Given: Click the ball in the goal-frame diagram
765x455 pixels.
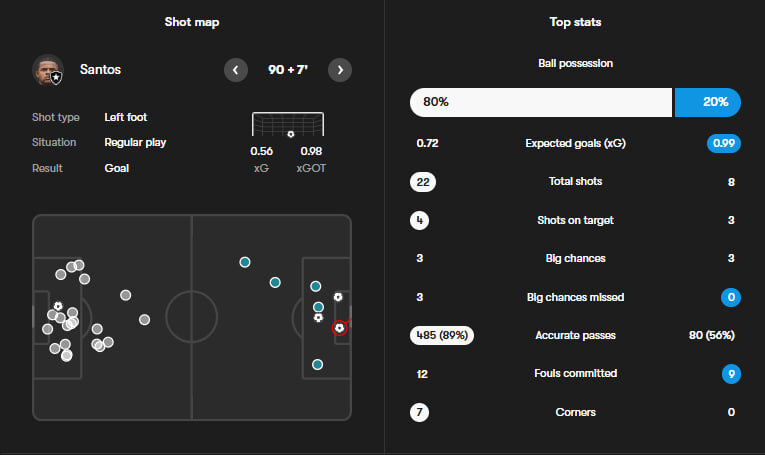Looking at the screenshot, I should [290, 134].
